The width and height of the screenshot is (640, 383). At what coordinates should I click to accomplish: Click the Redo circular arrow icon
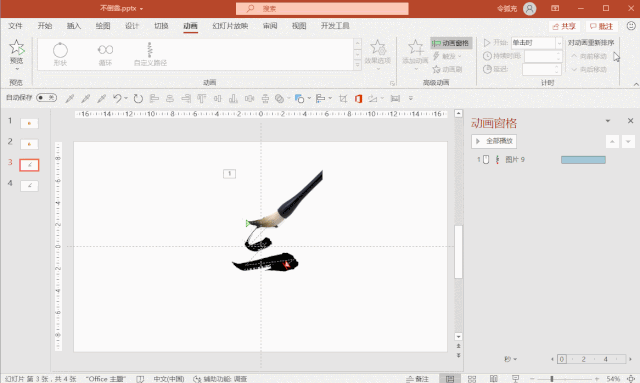tap(138, 98)
